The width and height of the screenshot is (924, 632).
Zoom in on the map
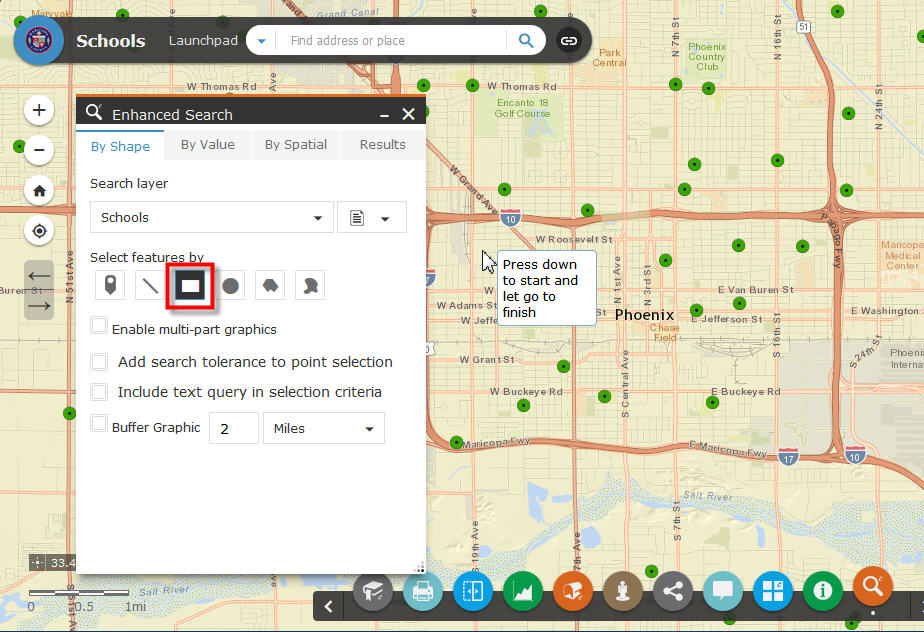pos(39,110)
